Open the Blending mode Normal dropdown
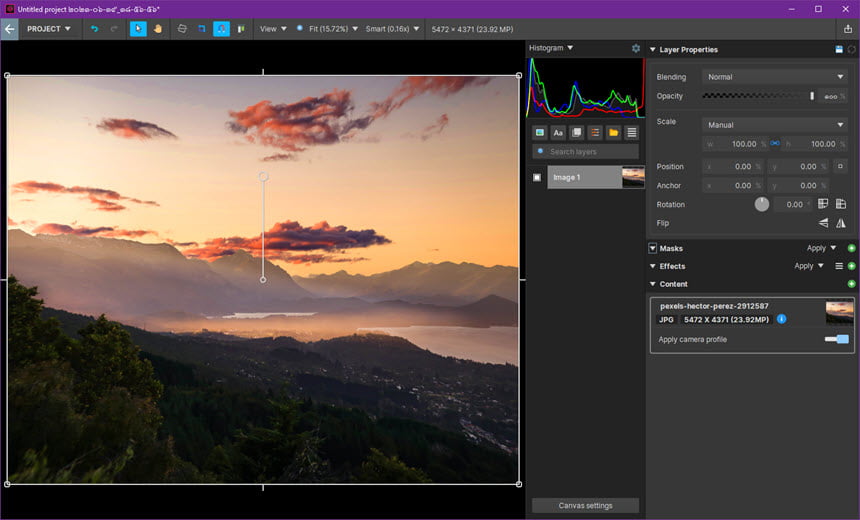The height and width of the screenshot is (520, 860). 775,77
